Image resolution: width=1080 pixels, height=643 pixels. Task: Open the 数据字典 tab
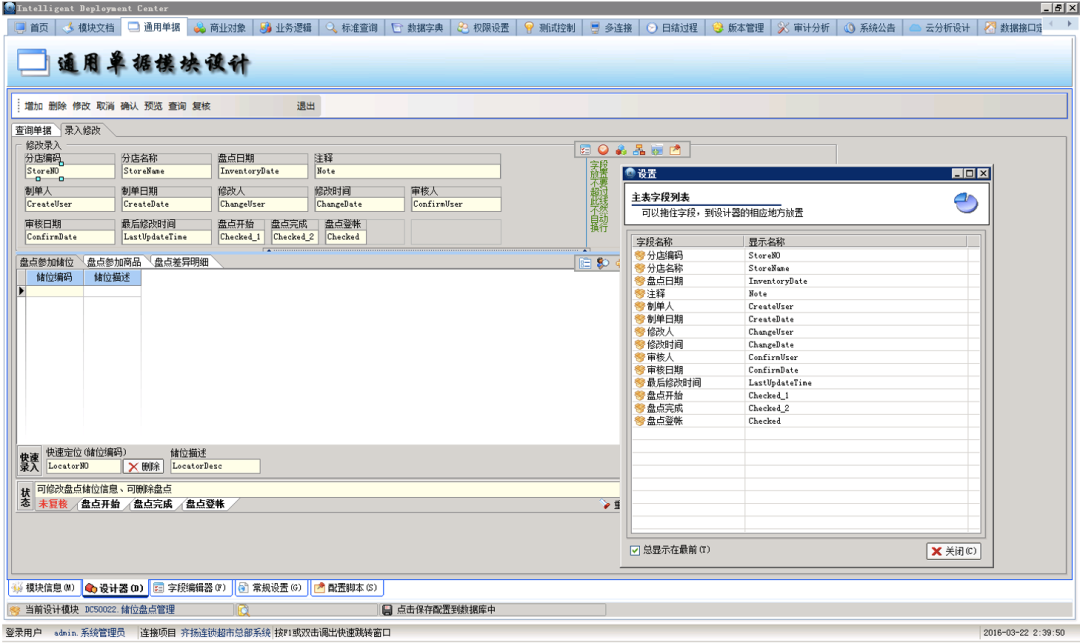click(x=417, y=28)
